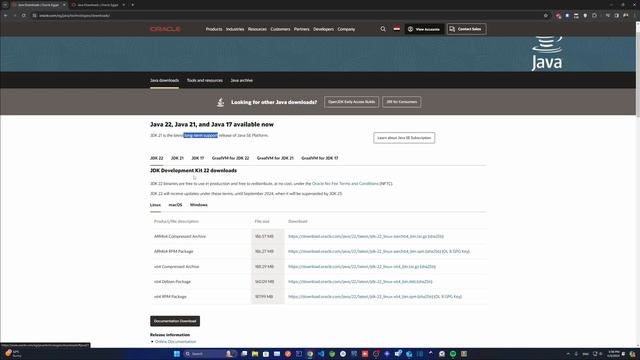The height and width of the screenshot is (360, 640).
Task: Open a new browser tab
Action: tap(133, 5)
